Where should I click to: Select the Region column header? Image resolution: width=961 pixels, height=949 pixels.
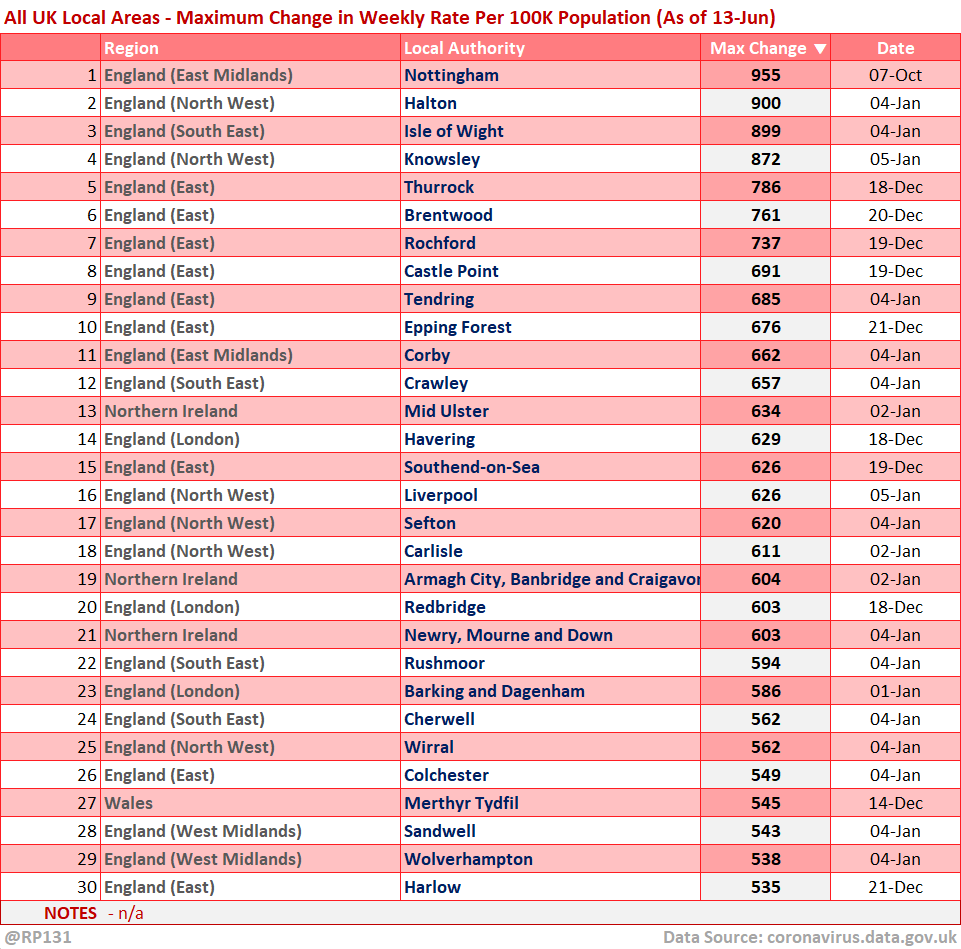pos(132,48)
